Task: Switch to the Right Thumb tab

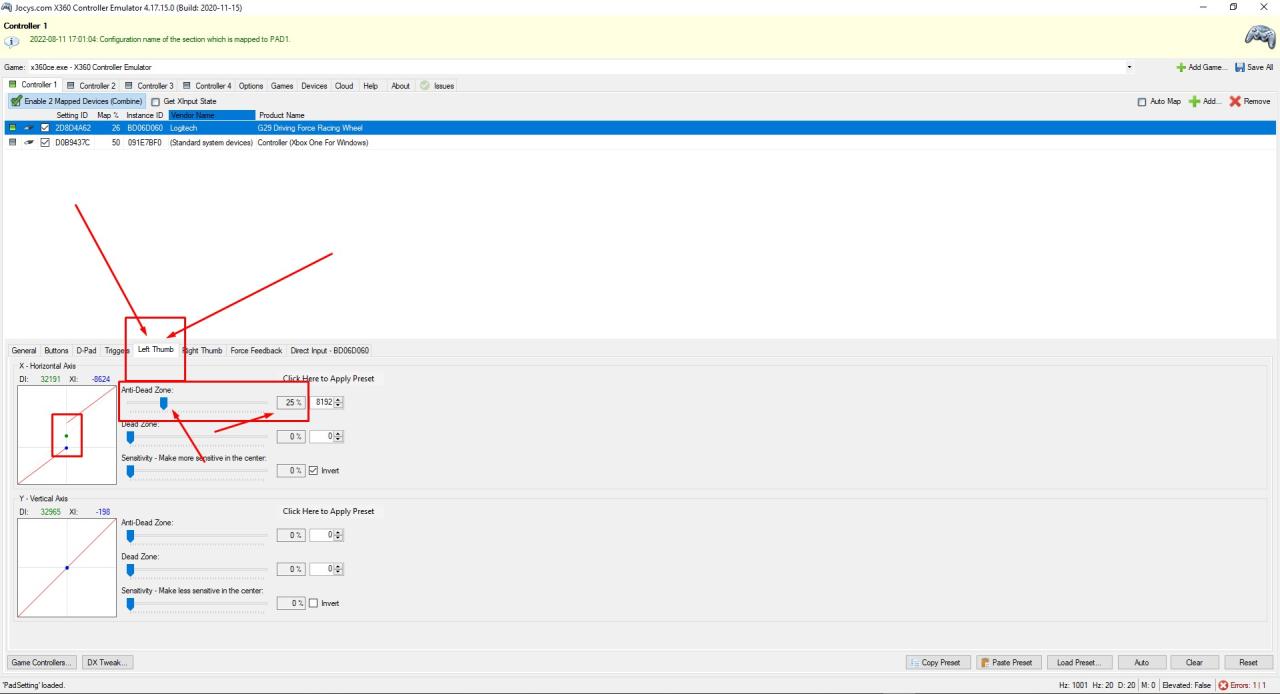Action: (203, 351)
